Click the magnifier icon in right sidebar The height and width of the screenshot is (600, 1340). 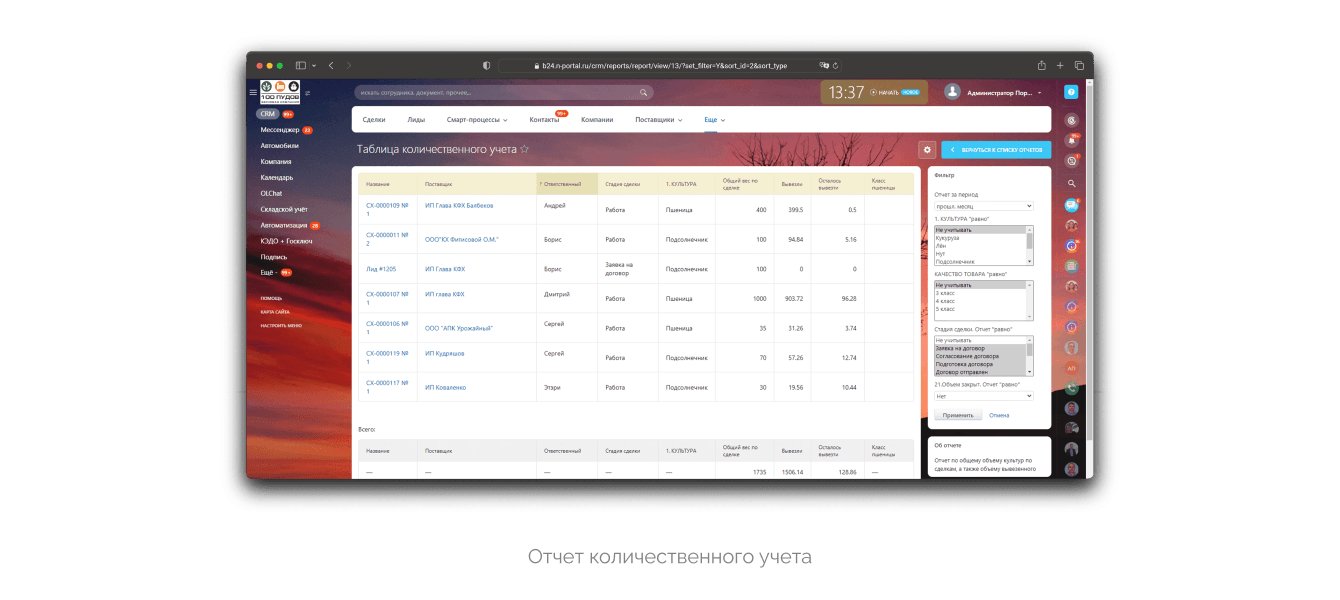tap(1071, 183)
